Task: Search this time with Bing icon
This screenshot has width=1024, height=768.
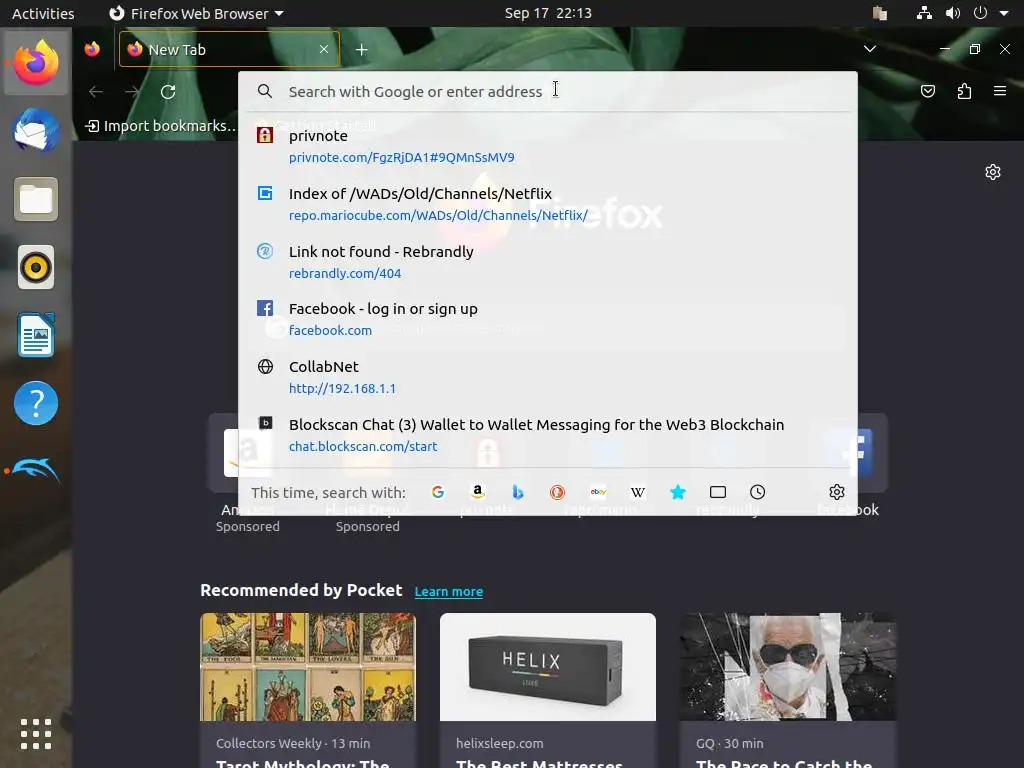Action: (518, 492)
